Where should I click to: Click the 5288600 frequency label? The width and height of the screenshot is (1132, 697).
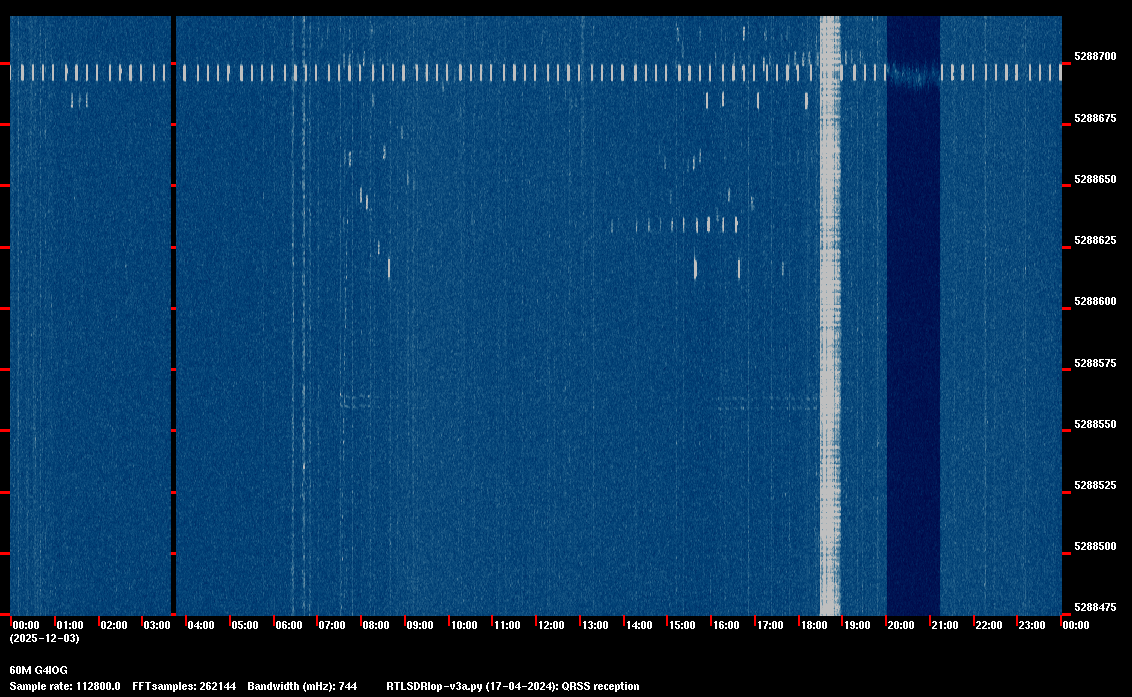click(x=1095, y=301)
